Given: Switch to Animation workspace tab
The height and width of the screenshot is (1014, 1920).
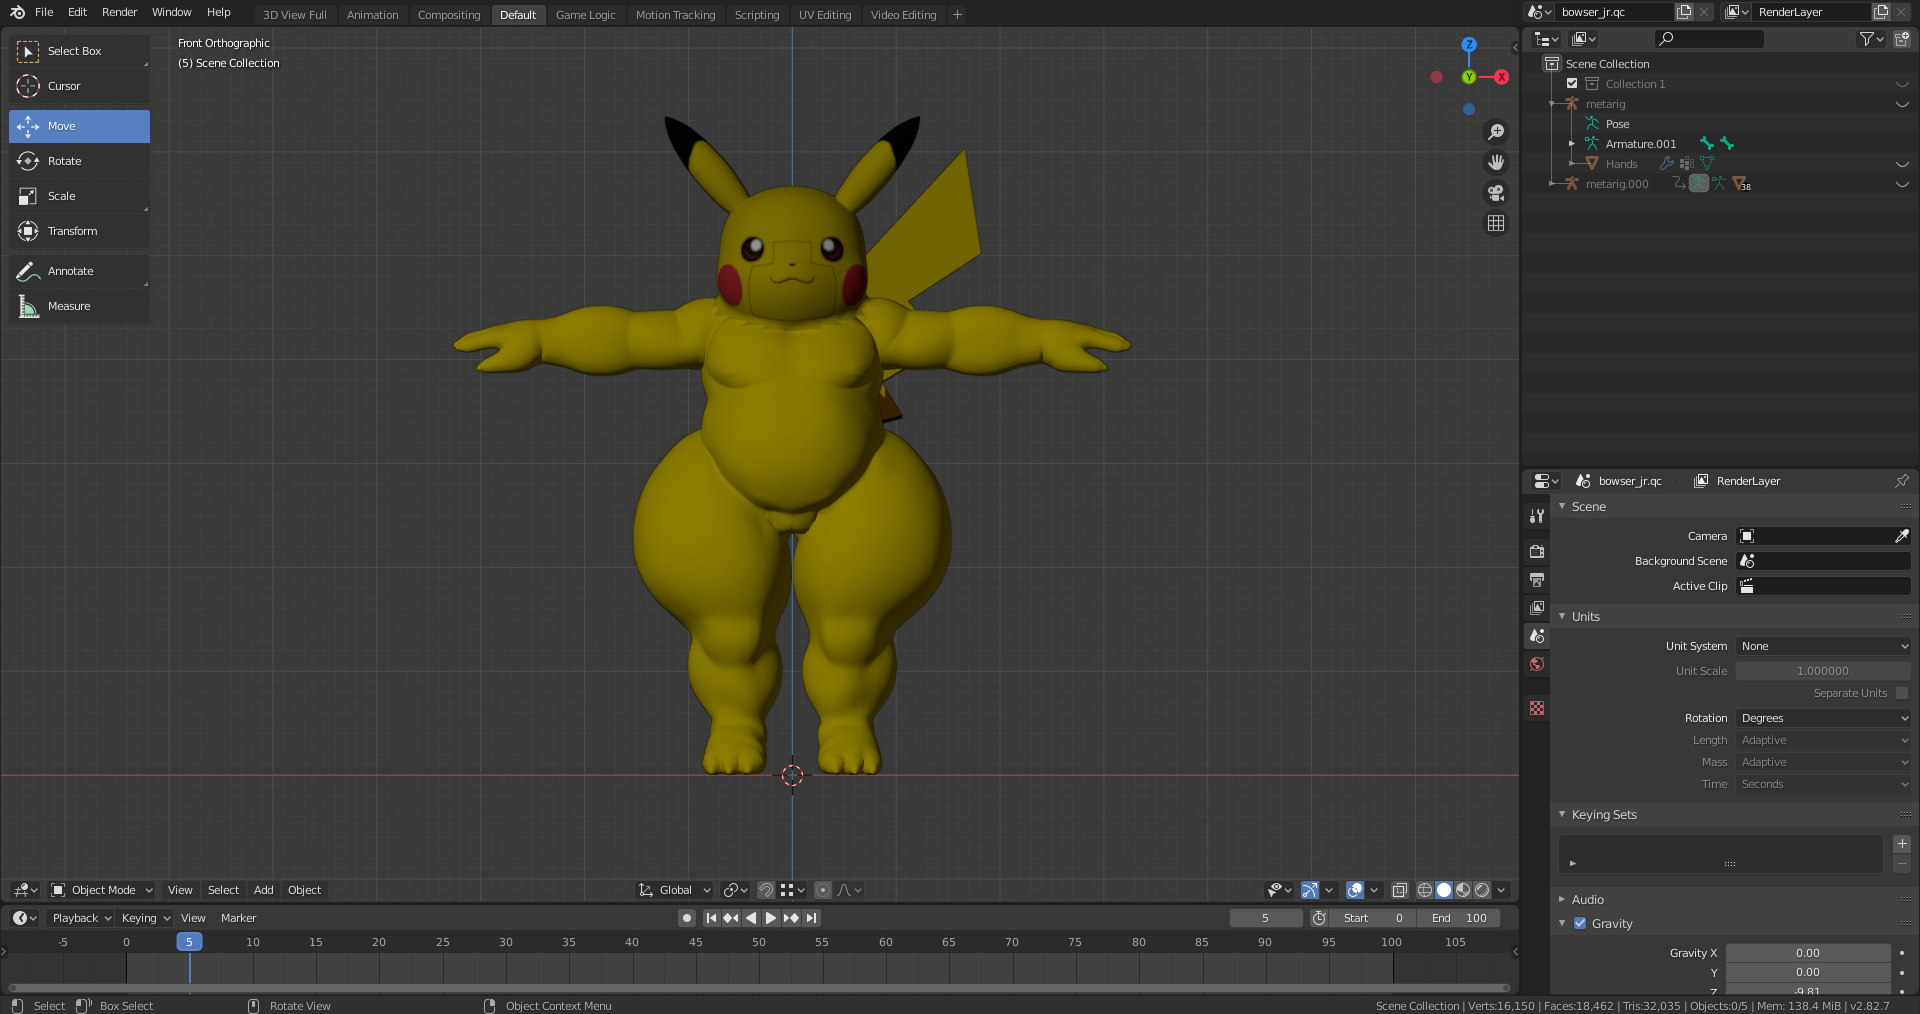Looking at the screenshot, I should pyautogui.click(x=372, y=15).
